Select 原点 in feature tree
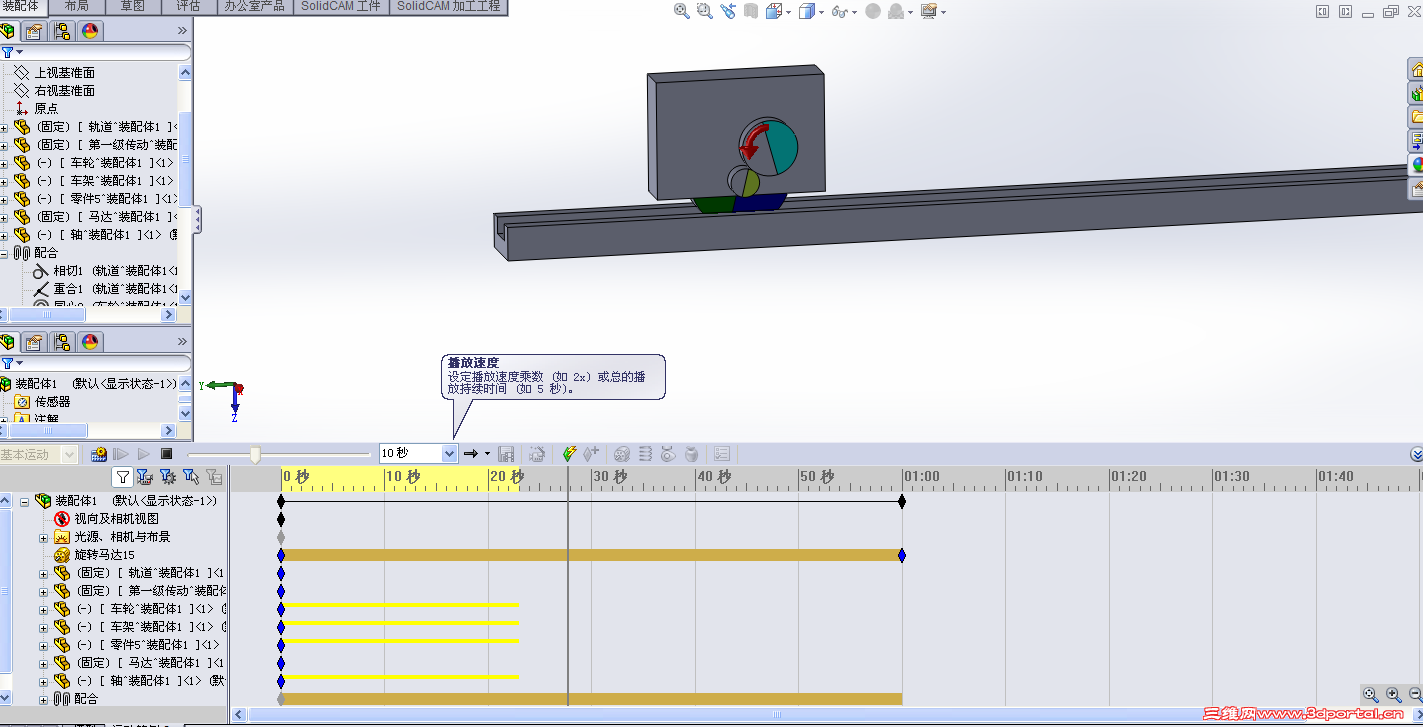The width and height of the screenshot is (1423, 727). click(x=46, y=108)
